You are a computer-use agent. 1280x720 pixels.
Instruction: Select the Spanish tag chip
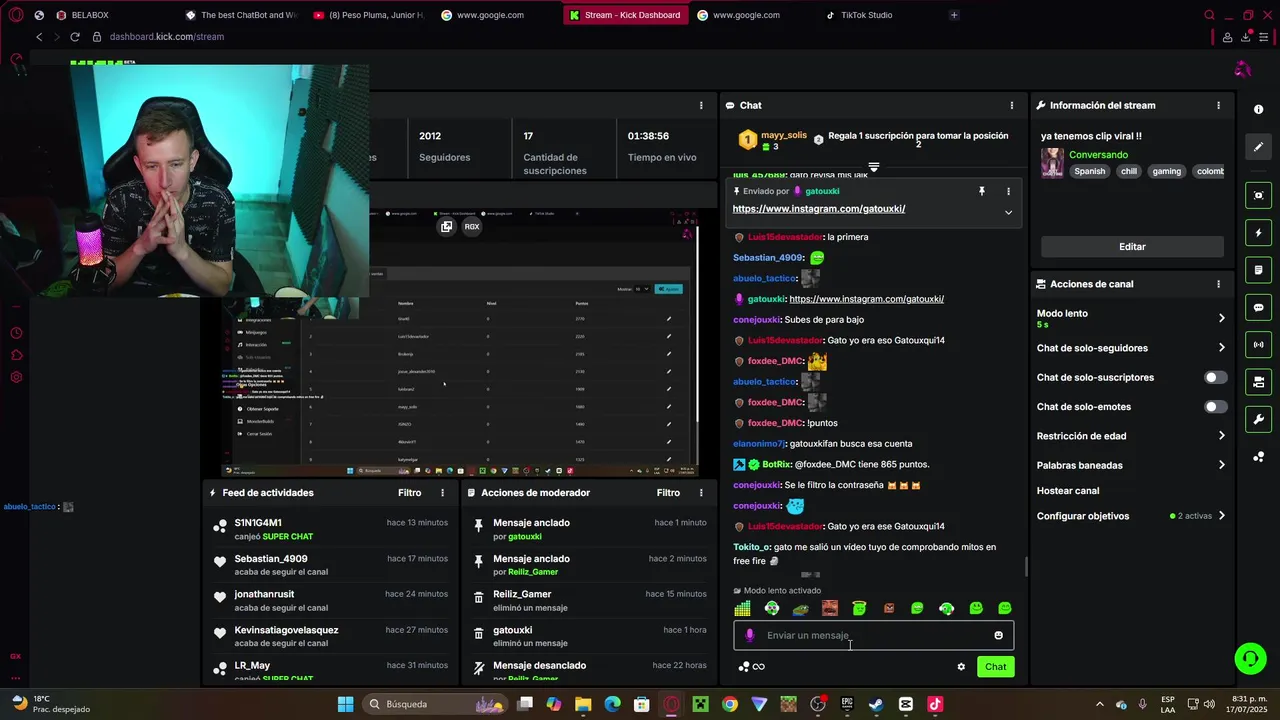pyautogui.click(x=1090, y=171)
